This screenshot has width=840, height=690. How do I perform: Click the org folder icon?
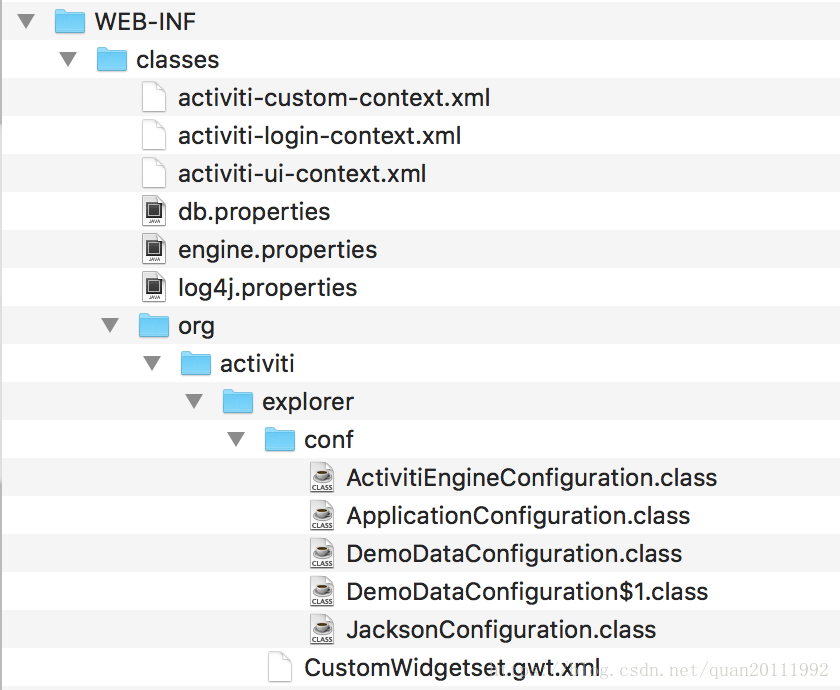154,325
